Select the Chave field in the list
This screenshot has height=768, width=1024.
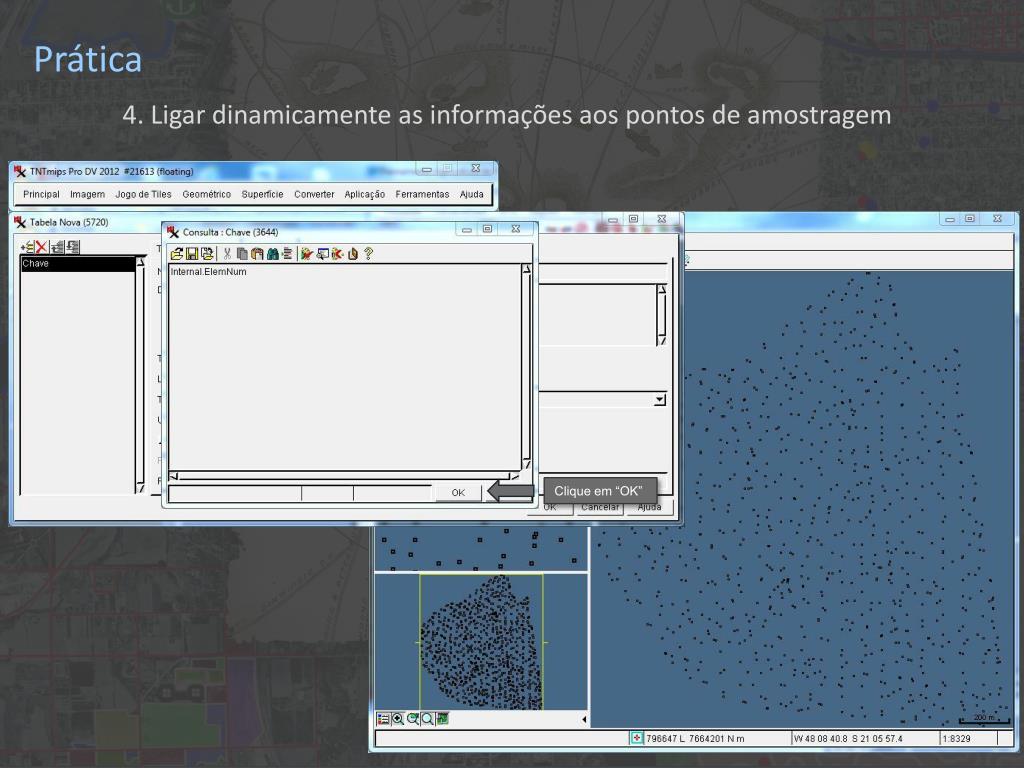coord(78,263)
